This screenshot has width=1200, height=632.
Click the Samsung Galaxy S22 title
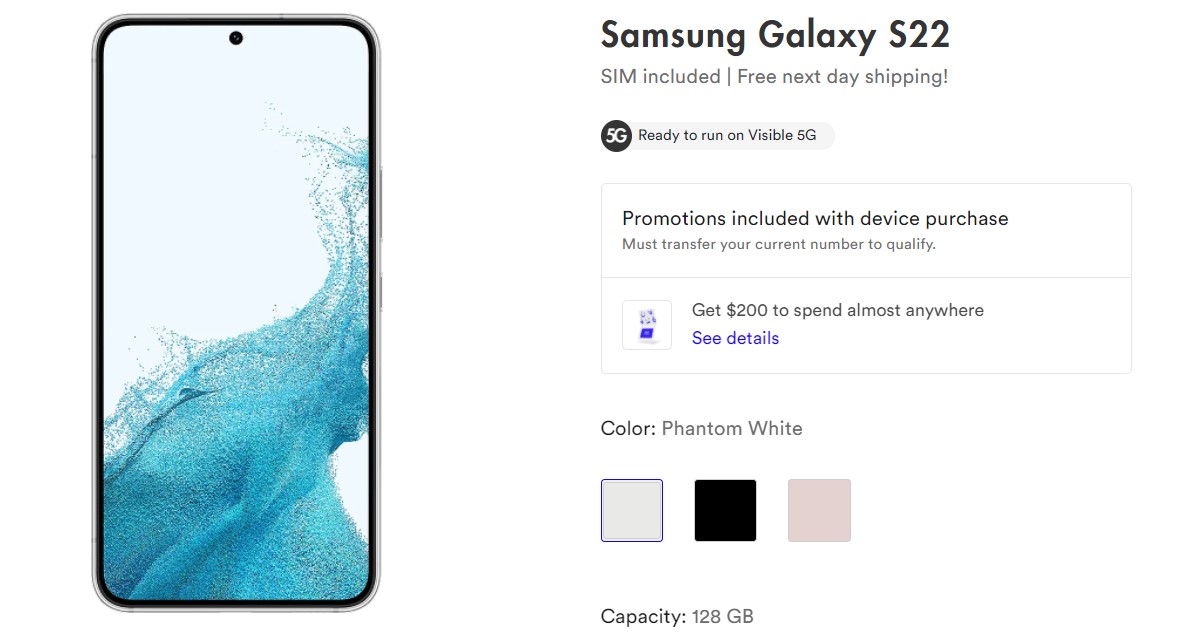pos(775,35)
